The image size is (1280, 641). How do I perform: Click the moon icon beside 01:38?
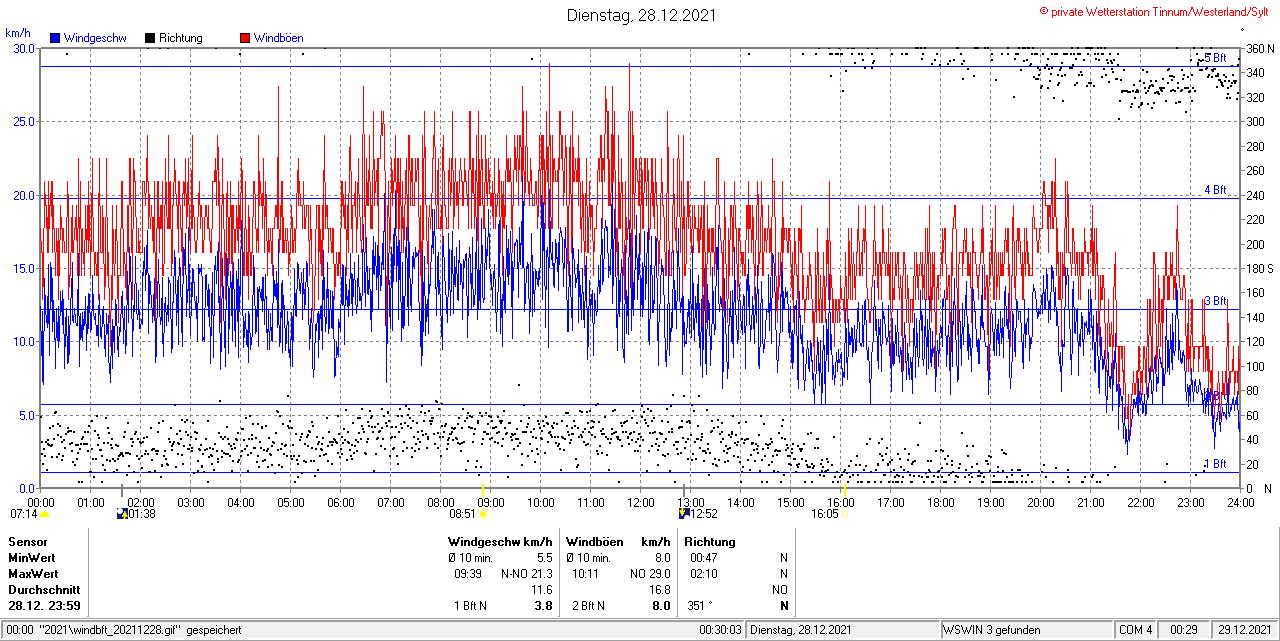tap(122, 513)
